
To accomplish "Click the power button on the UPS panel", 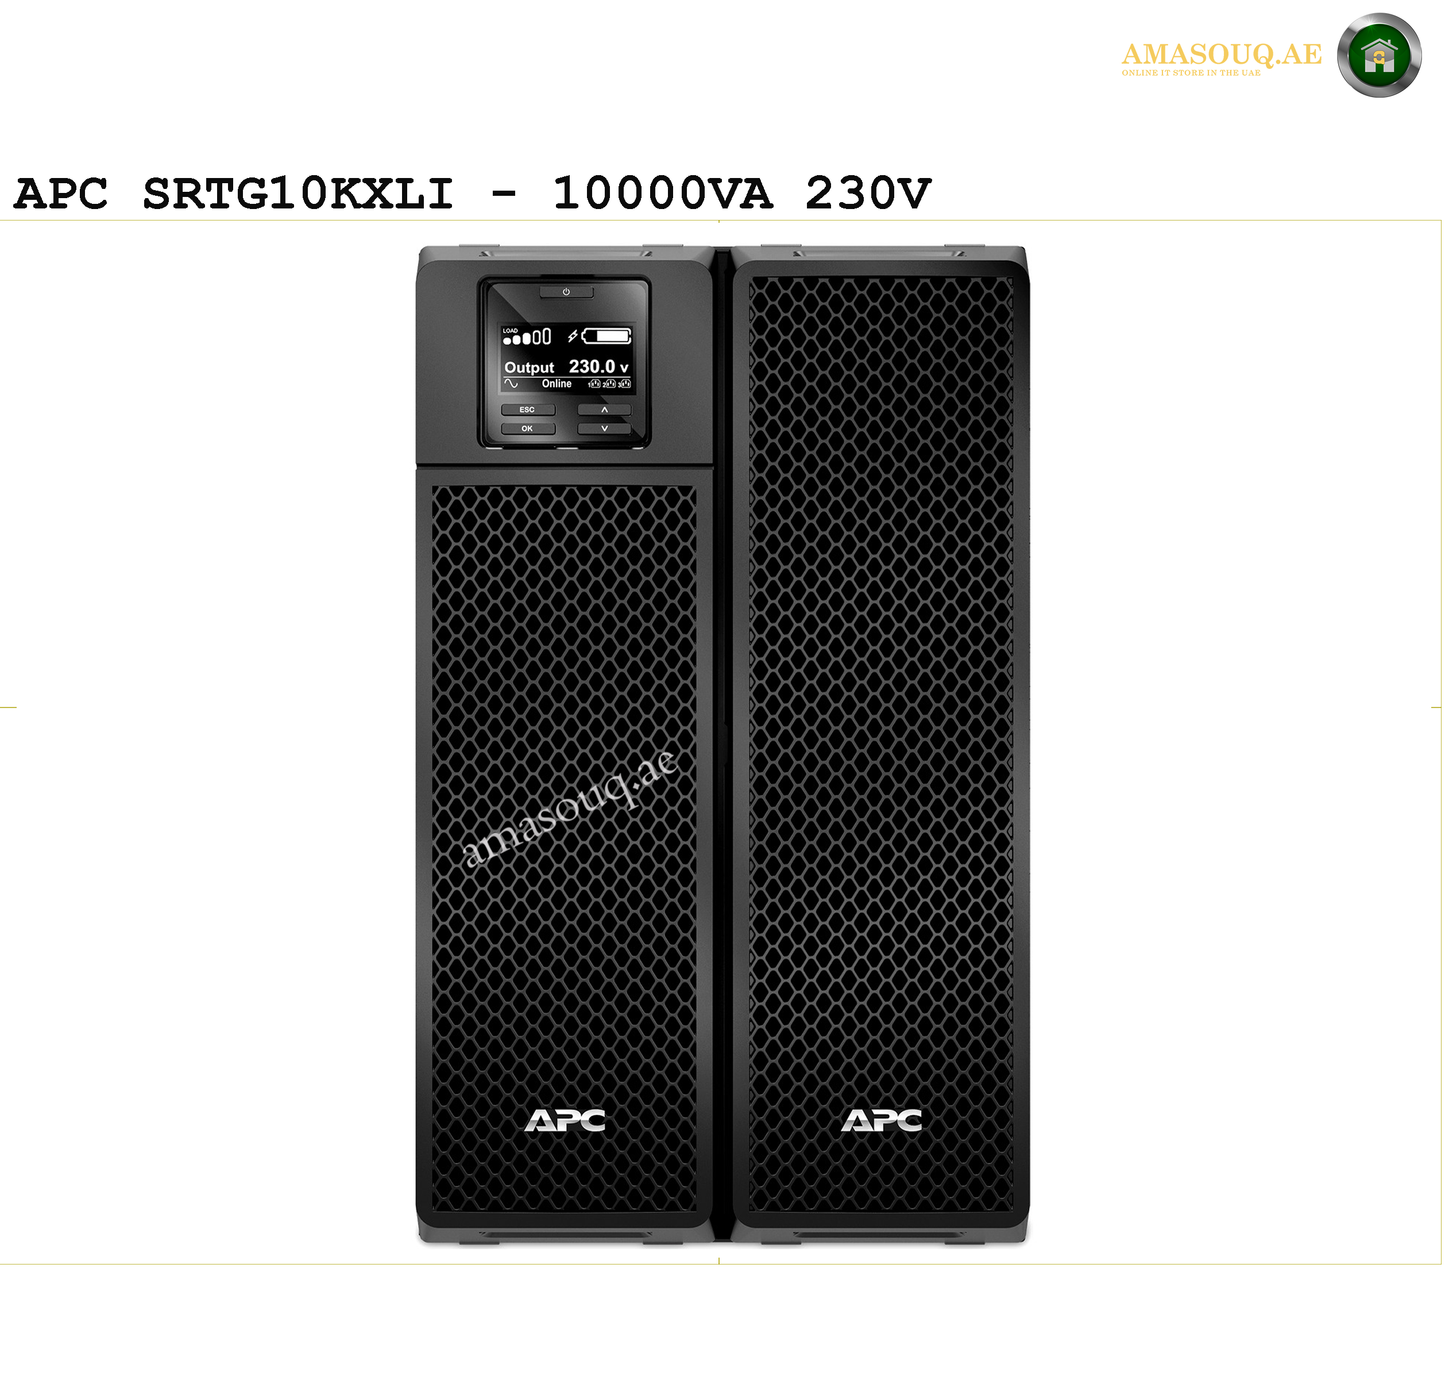I will point(567,292).
